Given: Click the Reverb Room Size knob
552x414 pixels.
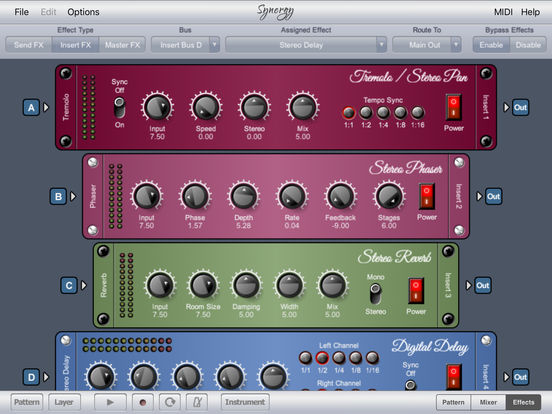Looking at the screenshot, I should (x=203, y=286).
